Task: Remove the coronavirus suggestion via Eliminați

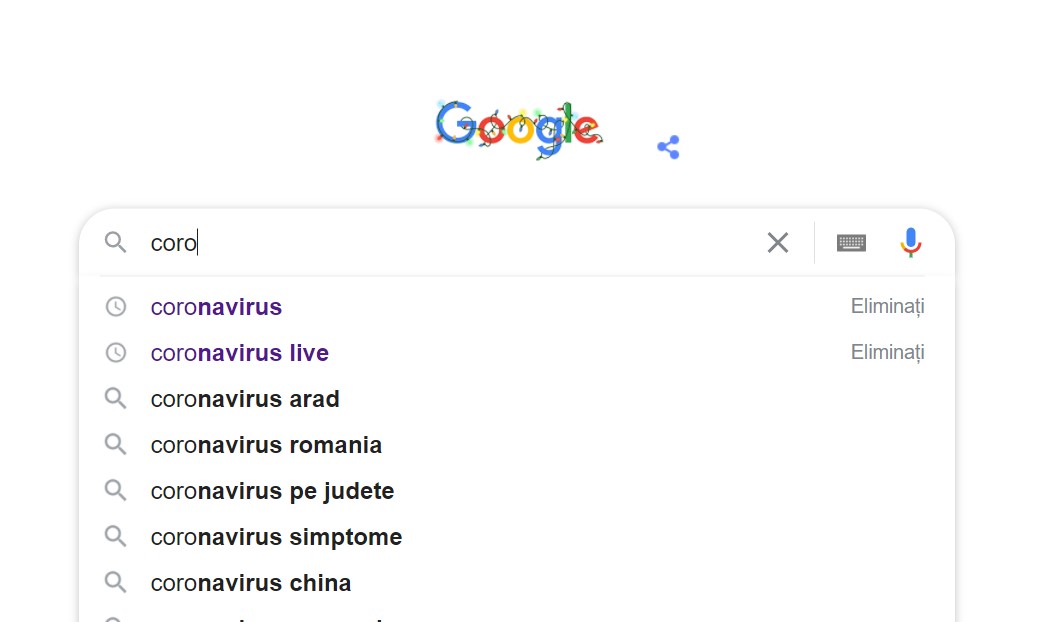Action: [887, 307]
